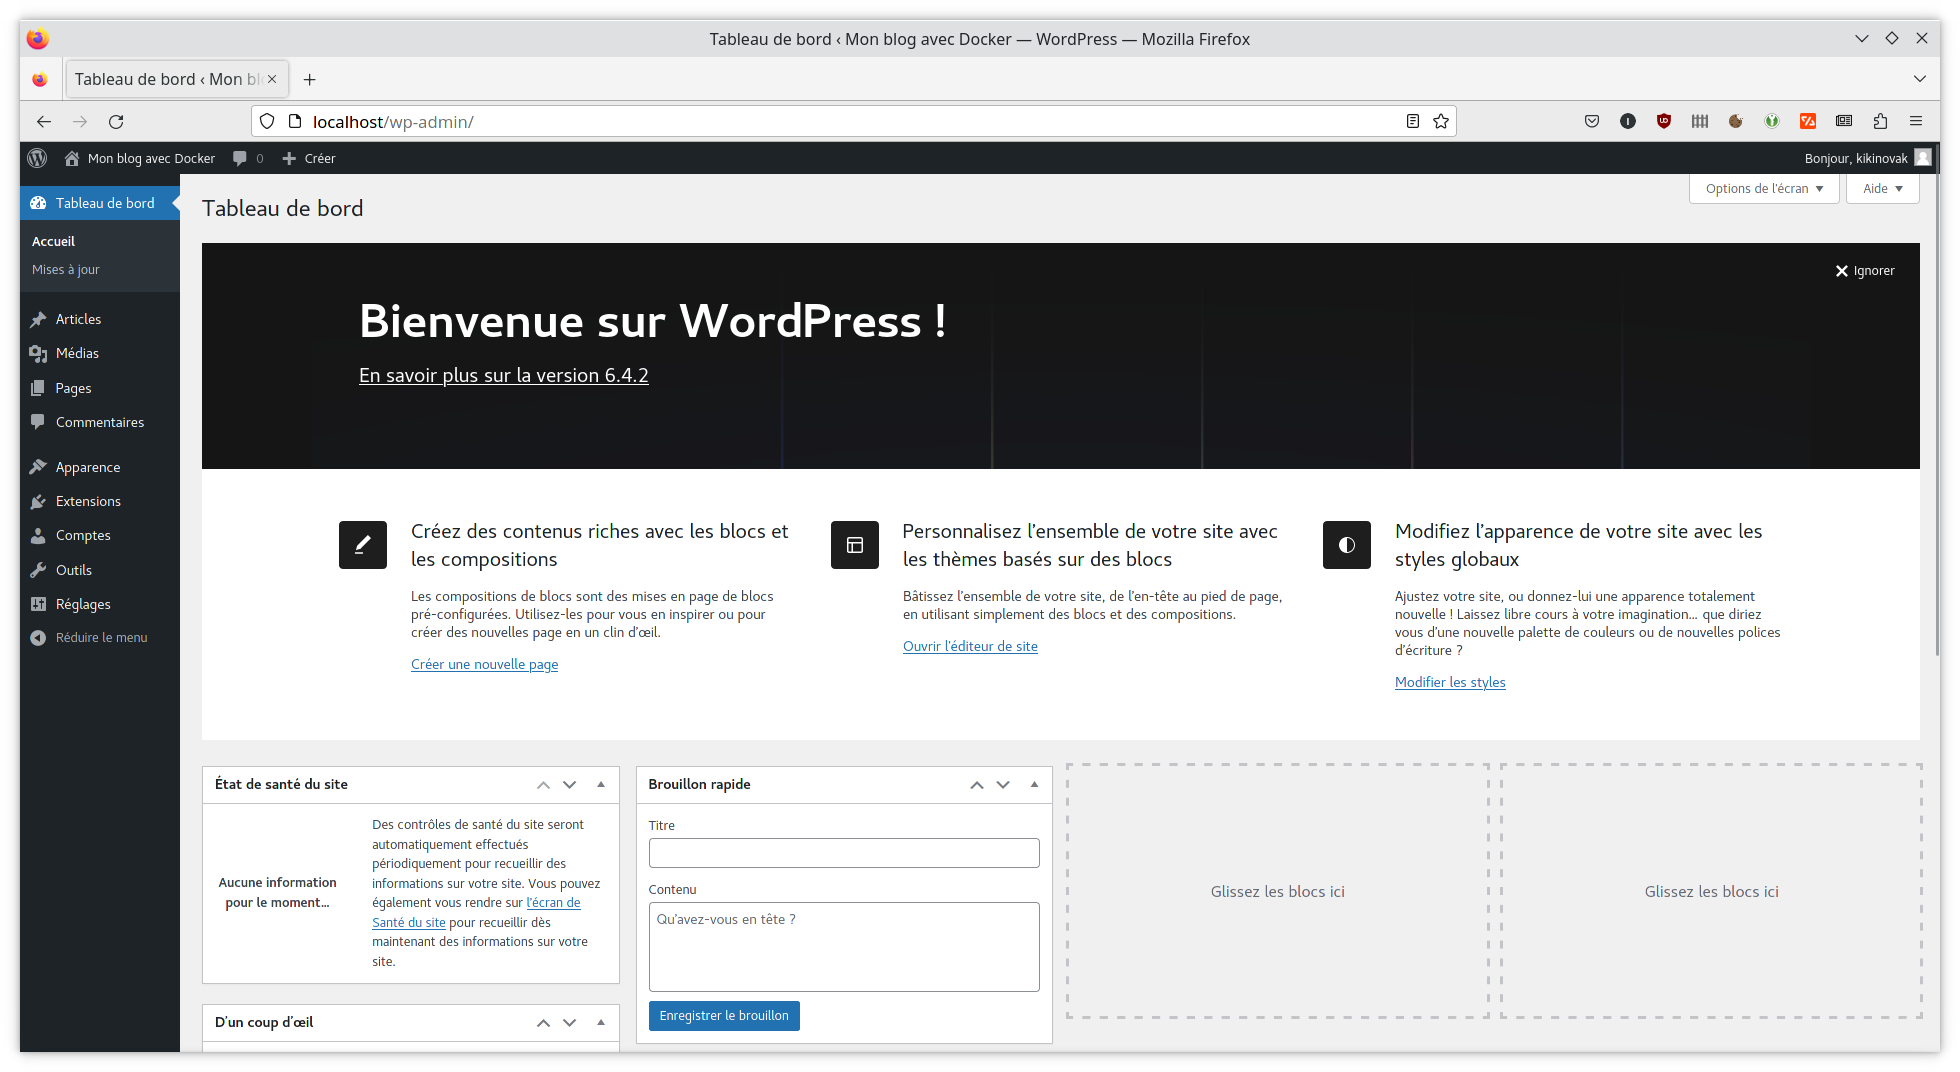Open comments via the speech bubble icon
Image resolution: width=1960 pixels, height=1072 pixels.
click(240, 158)
